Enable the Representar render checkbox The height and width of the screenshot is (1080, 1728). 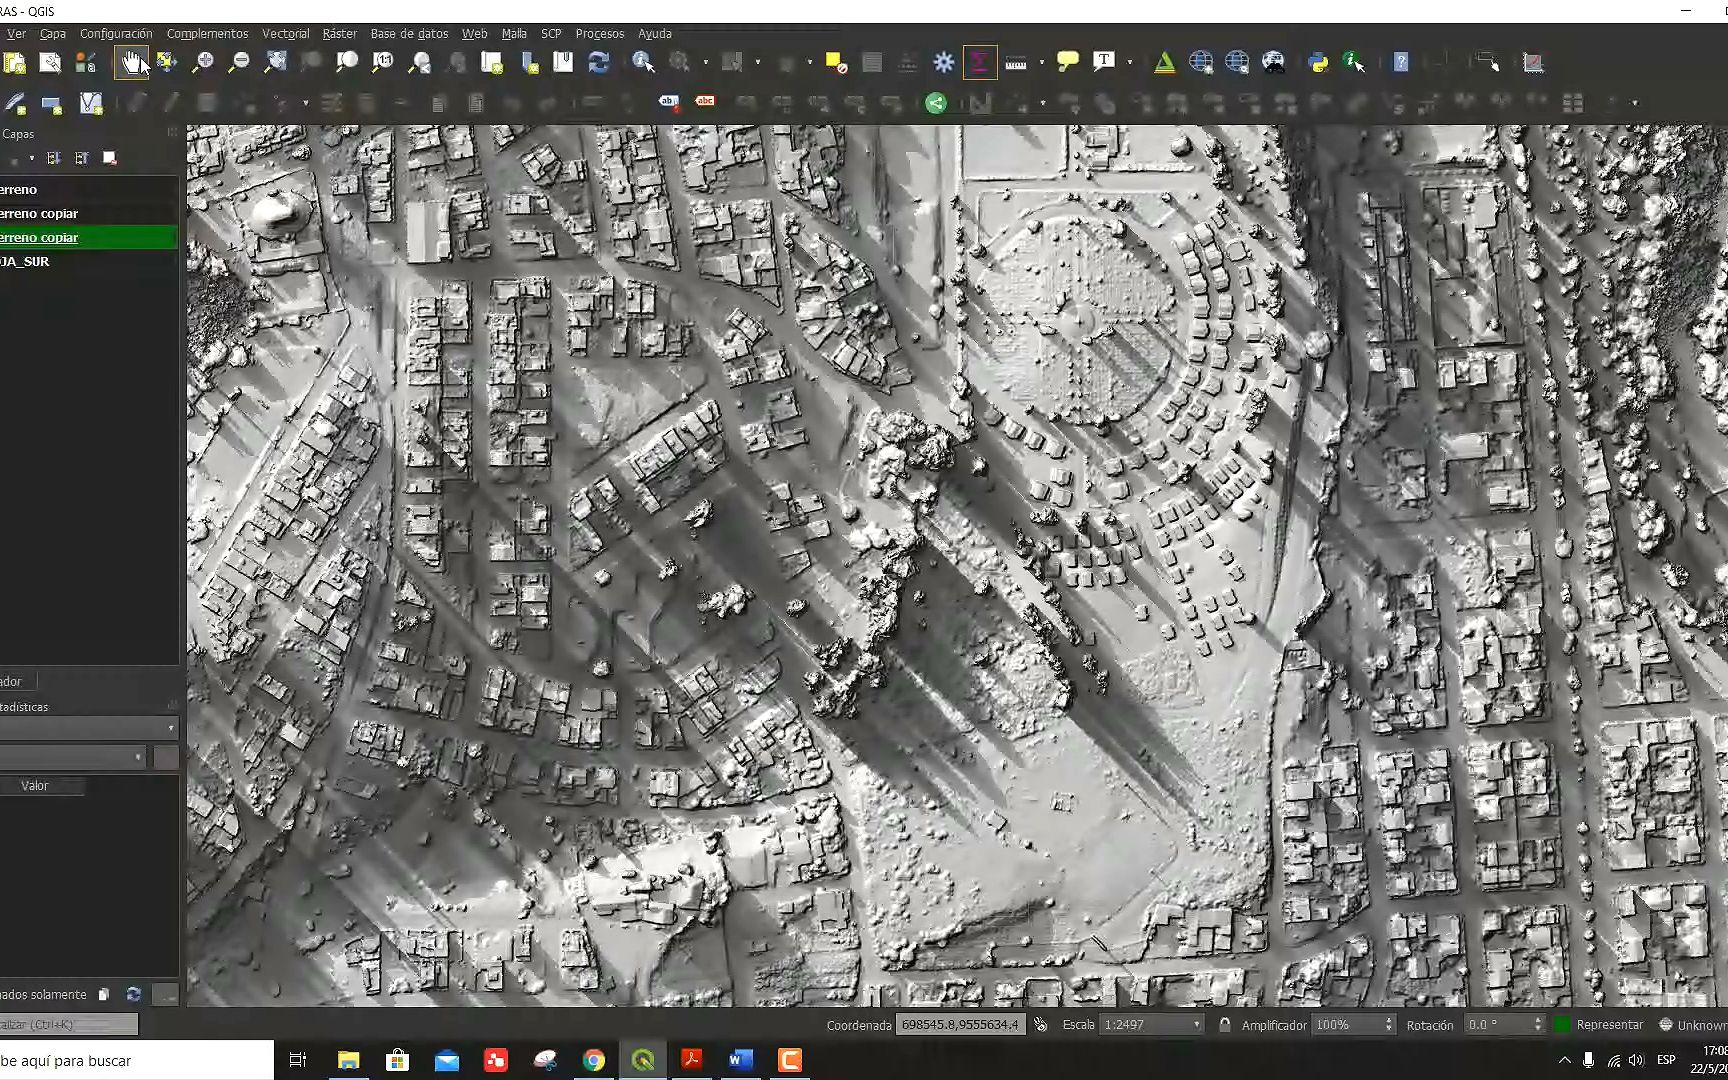pos(1561,1024)
